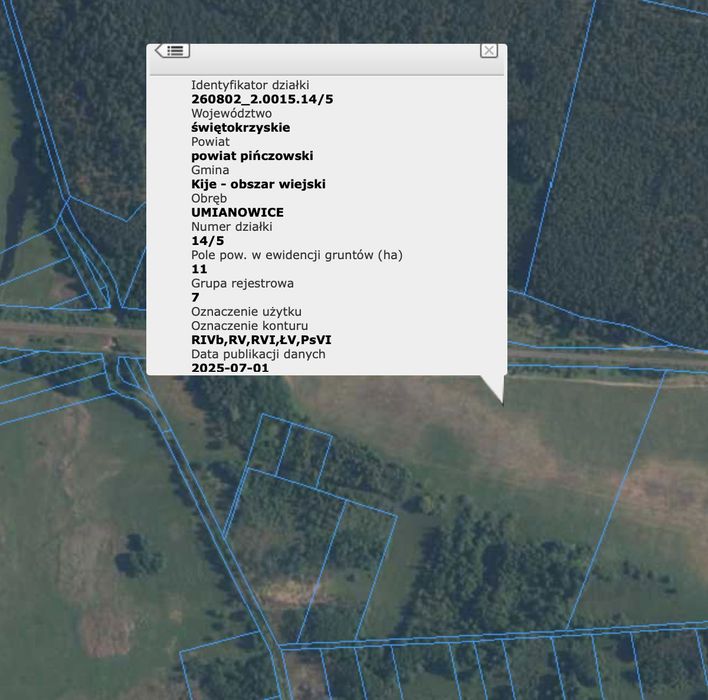
Task: Click the Grupa rejestrowa label
Action: click(x=242, y=284)
